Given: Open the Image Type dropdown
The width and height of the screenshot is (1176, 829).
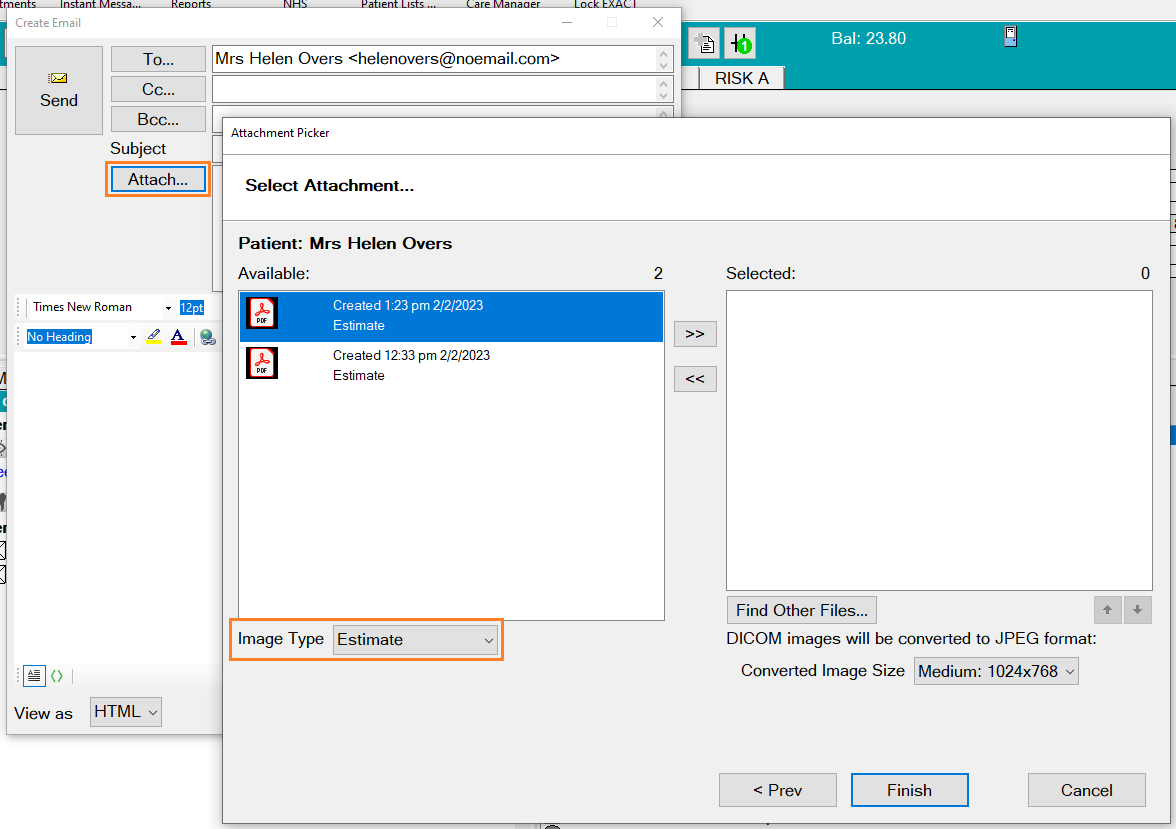Looking at the screenshot, I should tap(416, 640).
